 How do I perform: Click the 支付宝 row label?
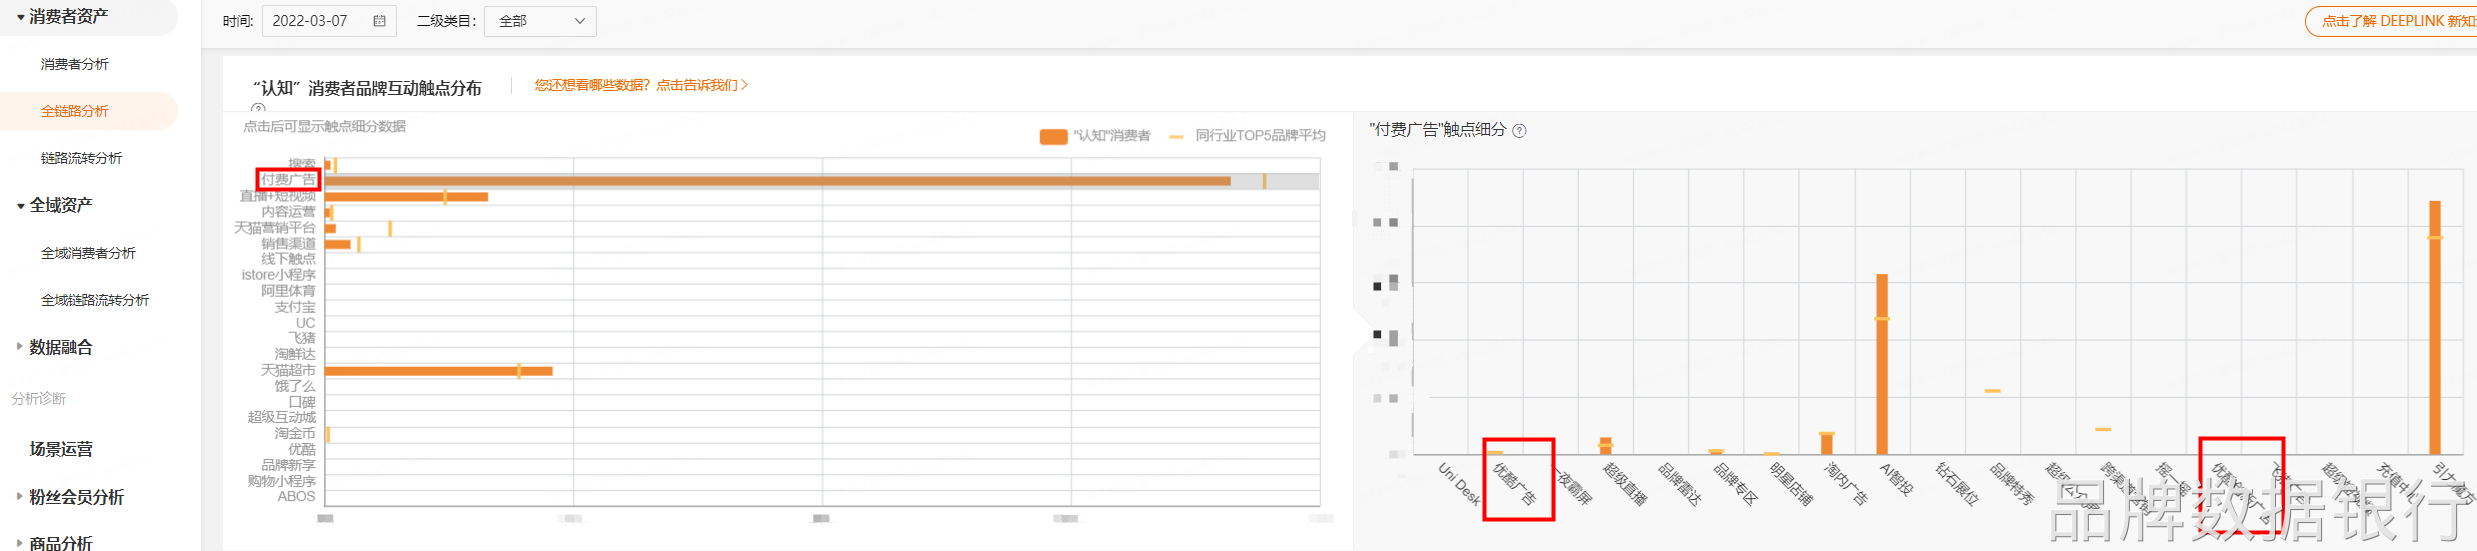point(295,307)
